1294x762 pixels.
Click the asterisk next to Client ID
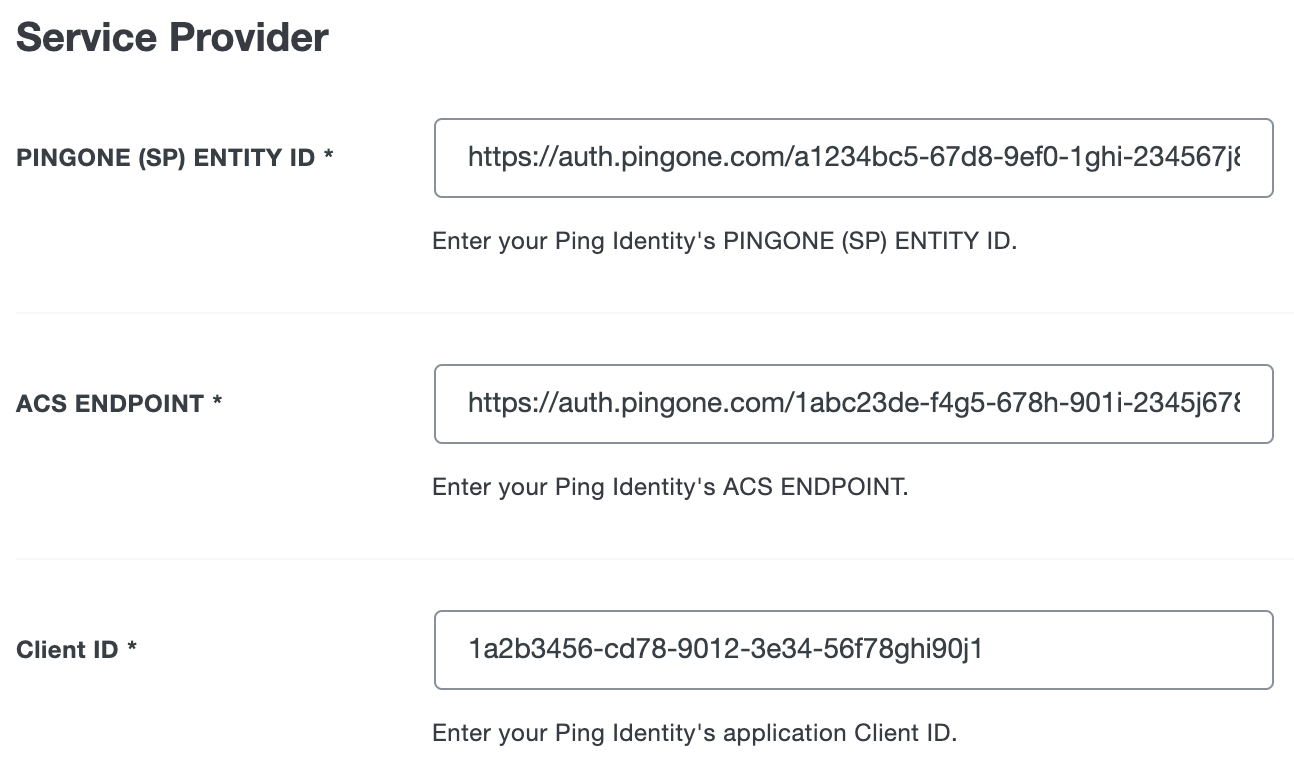pos(129,649)
